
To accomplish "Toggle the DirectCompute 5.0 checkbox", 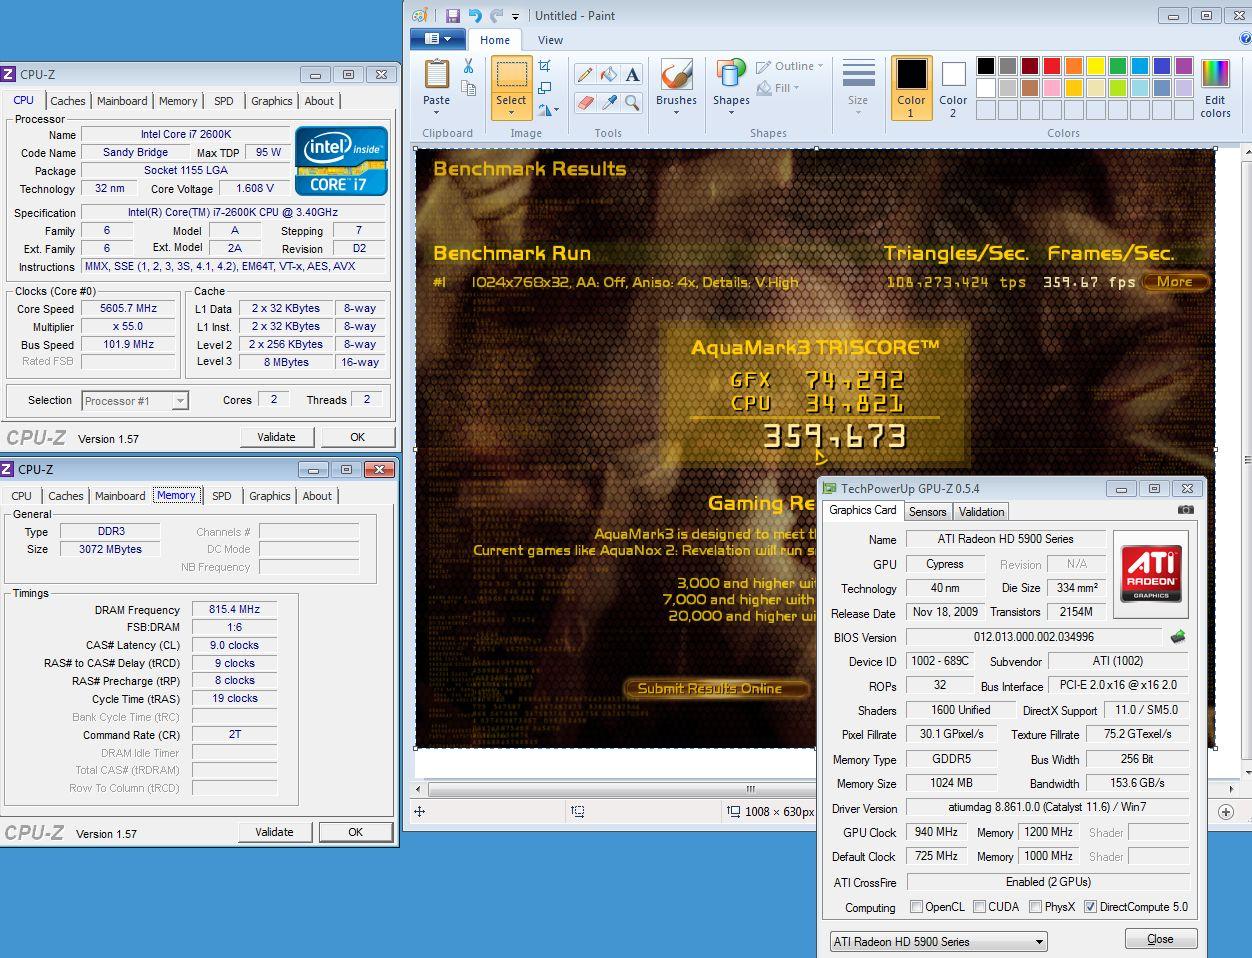I will click(x=1090, y=907).
